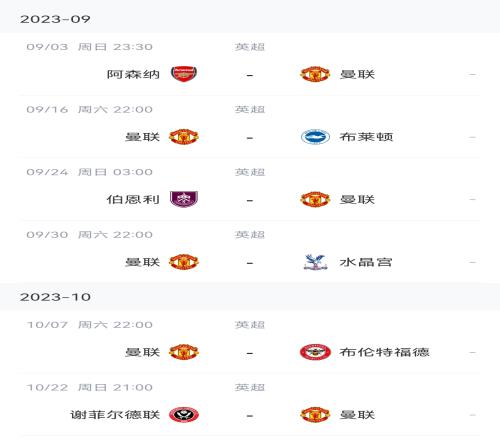Open team name 伯恩利
The width and height of the screenshot is (500, 440).
(x=133, y=199)
